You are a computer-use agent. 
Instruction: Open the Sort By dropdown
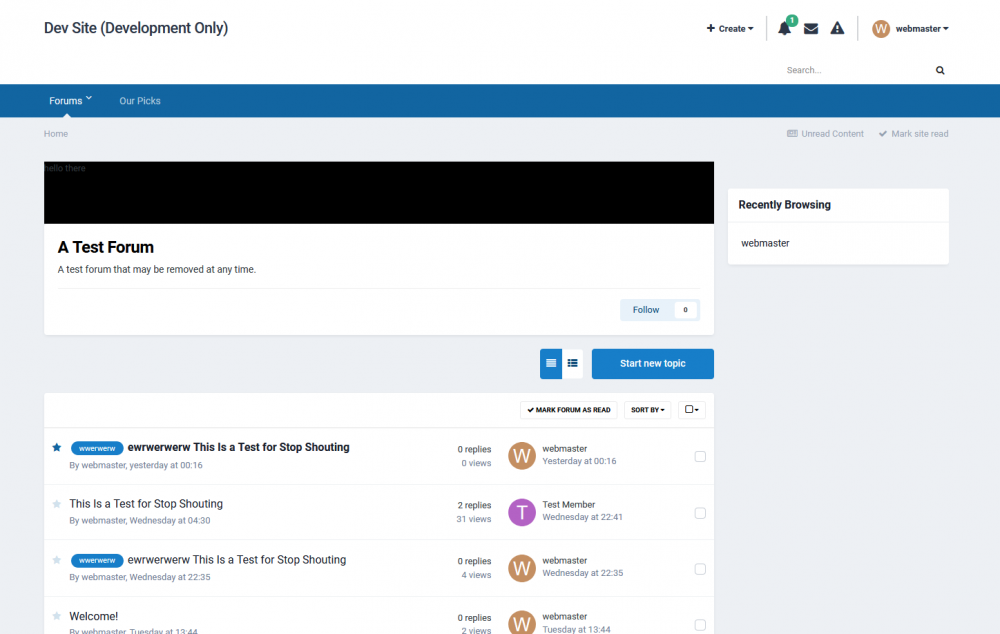[x=647, y=409]
